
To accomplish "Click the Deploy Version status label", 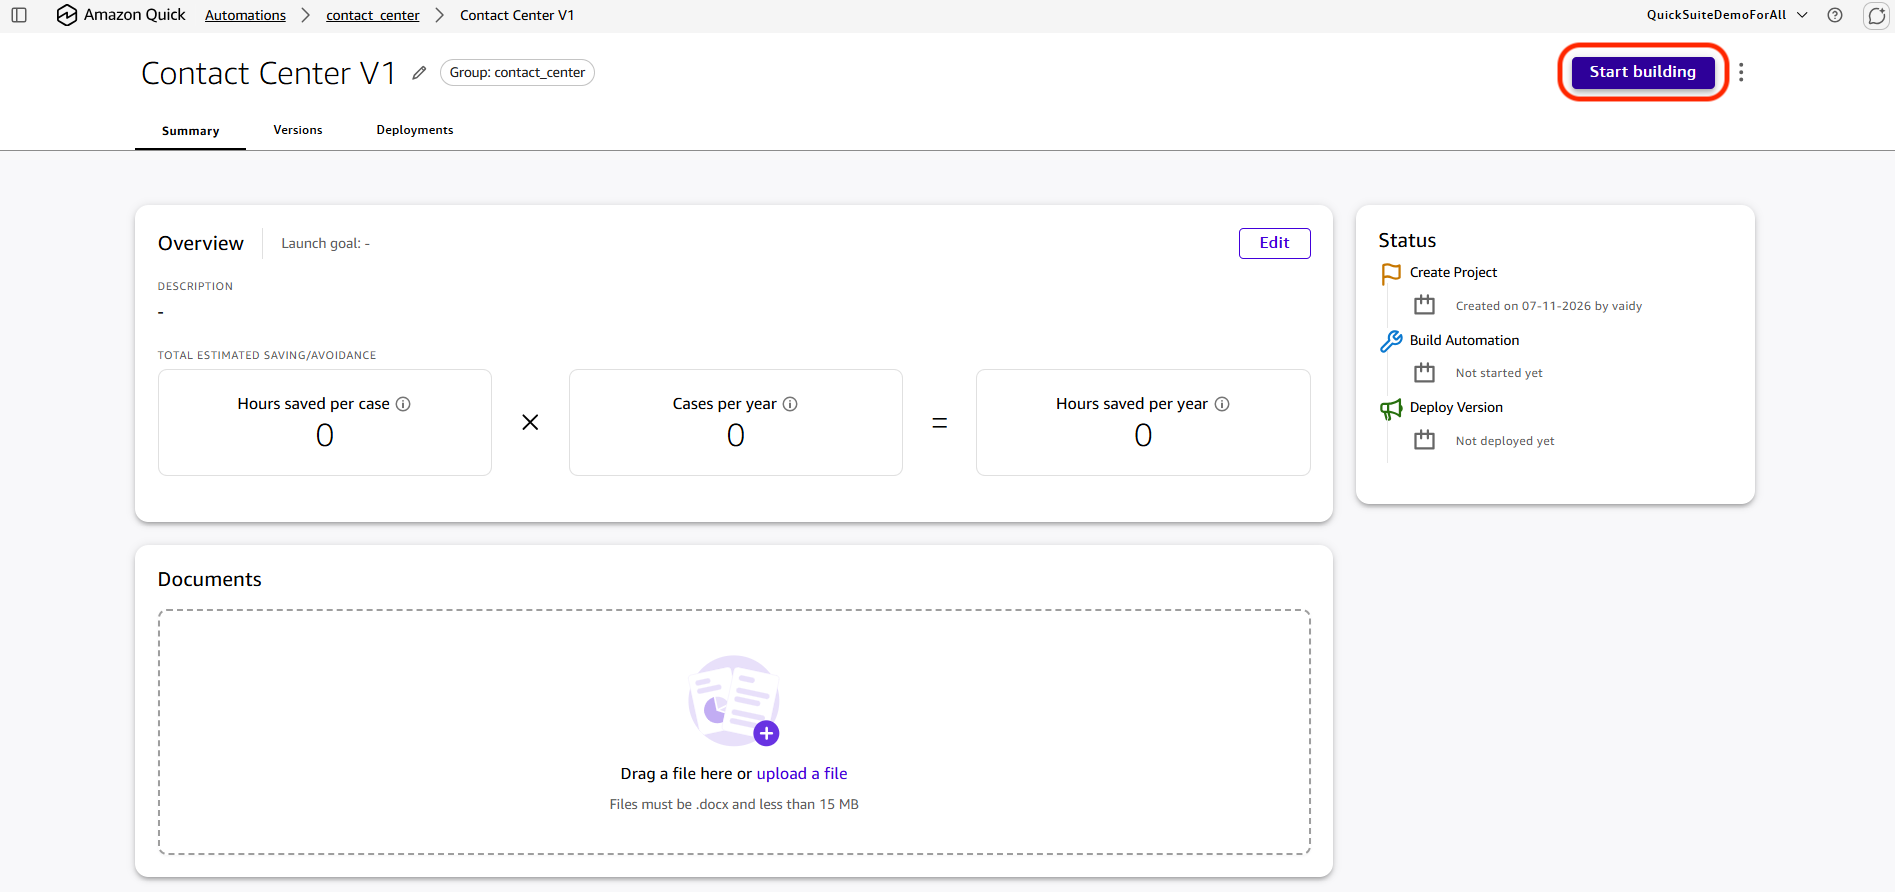I will (x=1456, y=407).
